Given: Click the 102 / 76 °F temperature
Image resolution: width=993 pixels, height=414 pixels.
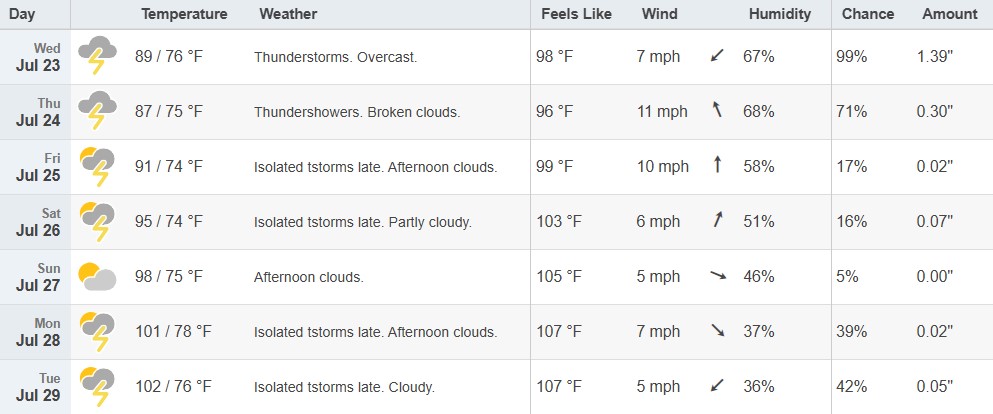Looking at the screenshot, I should coord(173,386).
